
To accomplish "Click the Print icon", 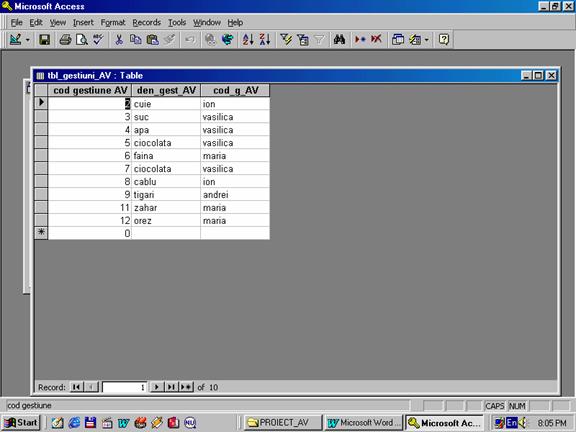I will pyautogui.click(x=65, y=39).
